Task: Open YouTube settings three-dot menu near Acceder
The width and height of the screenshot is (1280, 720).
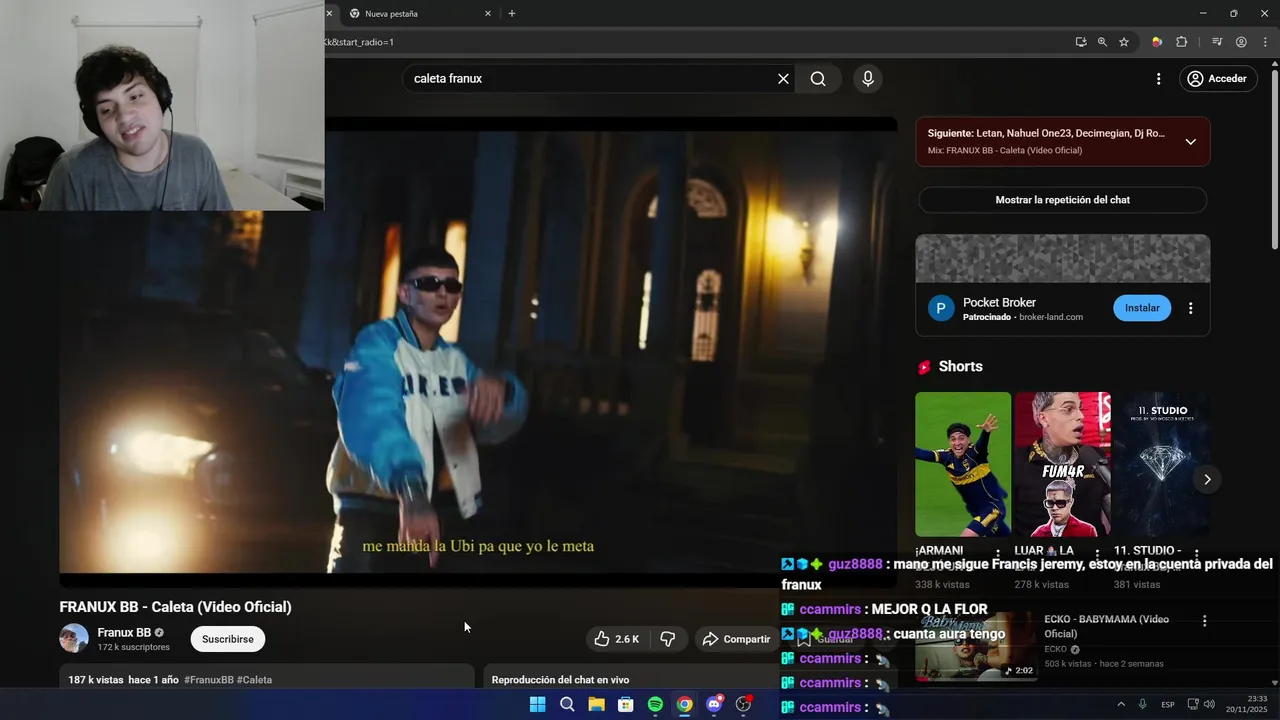Action: (x=1158, y=79)
